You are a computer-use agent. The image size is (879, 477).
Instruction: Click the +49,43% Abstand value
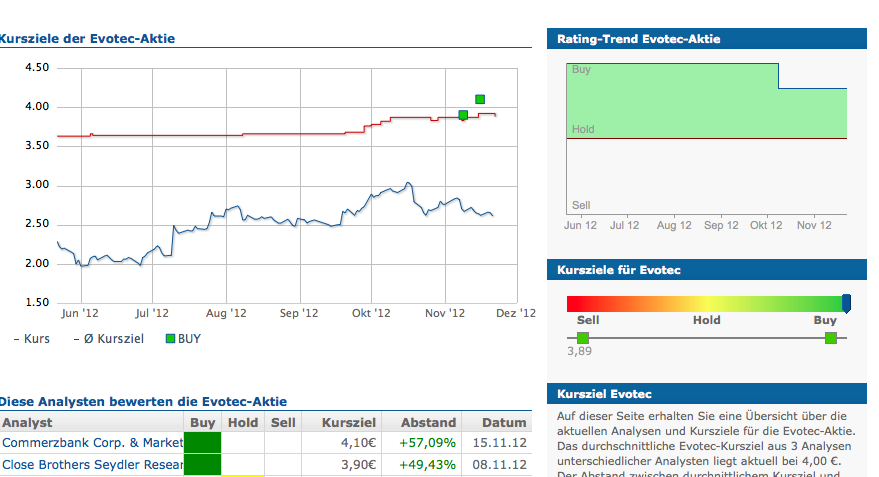click(x=427, y=465)
